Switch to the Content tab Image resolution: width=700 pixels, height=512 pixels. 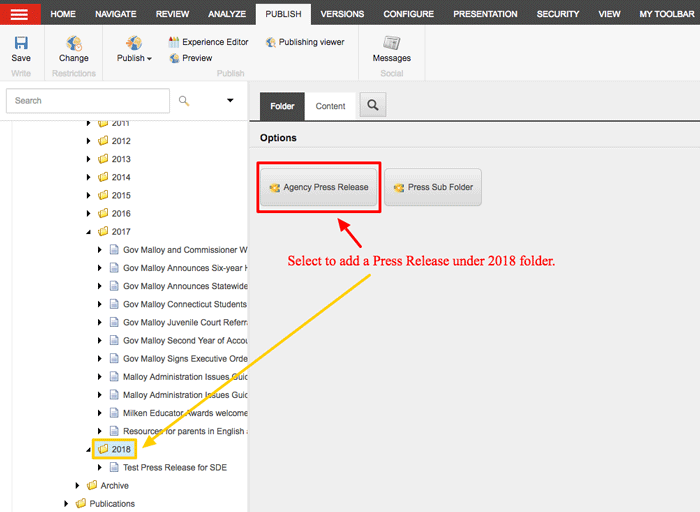tap(330, 106)
